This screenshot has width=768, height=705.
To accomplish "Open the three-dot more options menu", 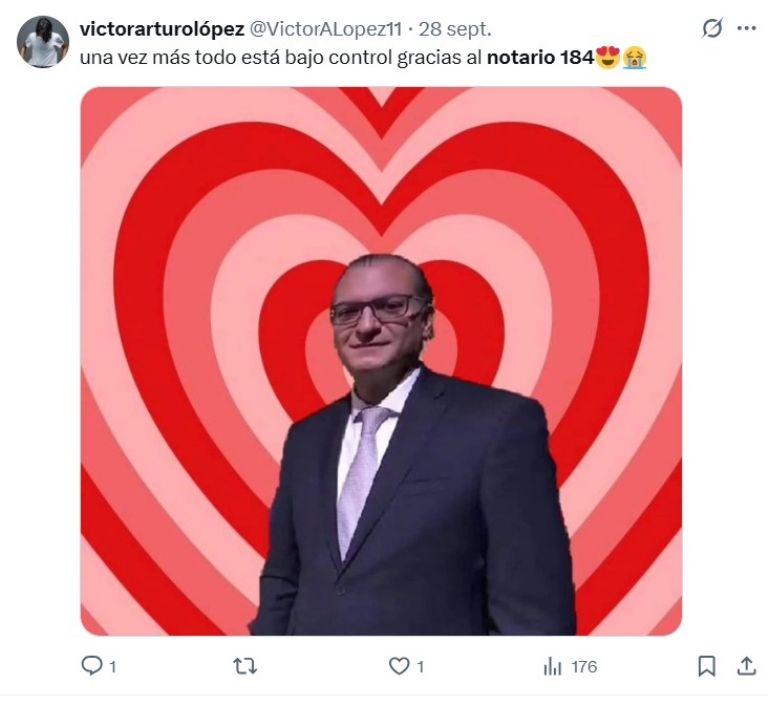I will point(746,28).
